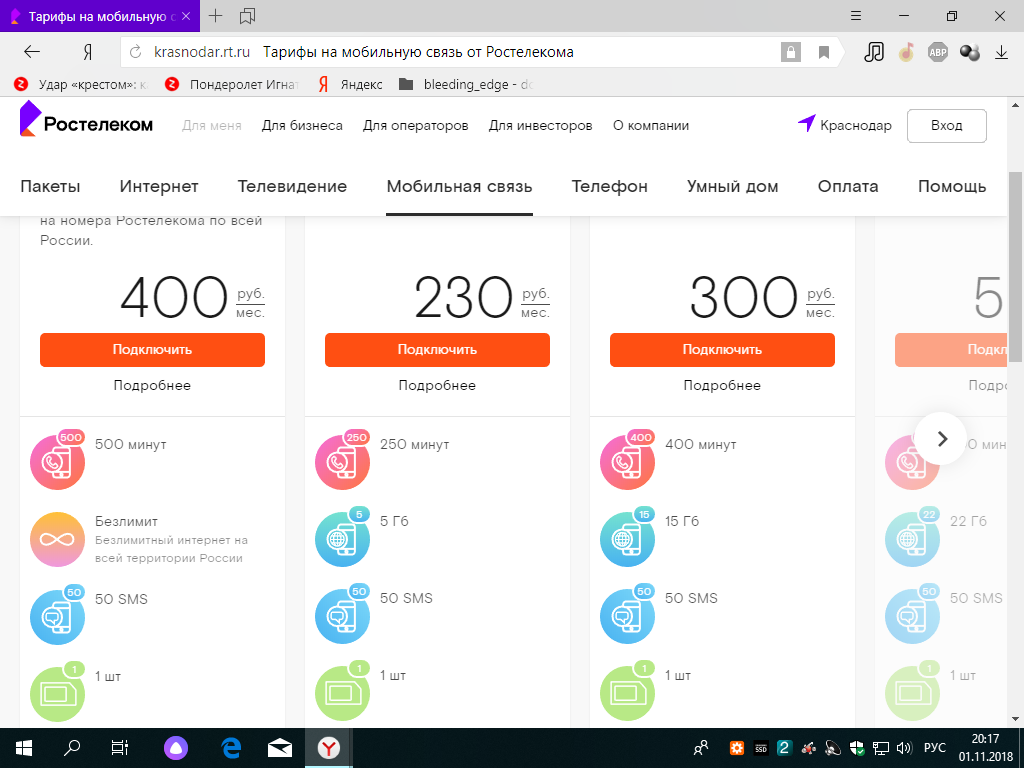Image resolution: width=1024 pixels, height=768 pixels.
Task: Open Windows Start menu
Action: (24, 748)
